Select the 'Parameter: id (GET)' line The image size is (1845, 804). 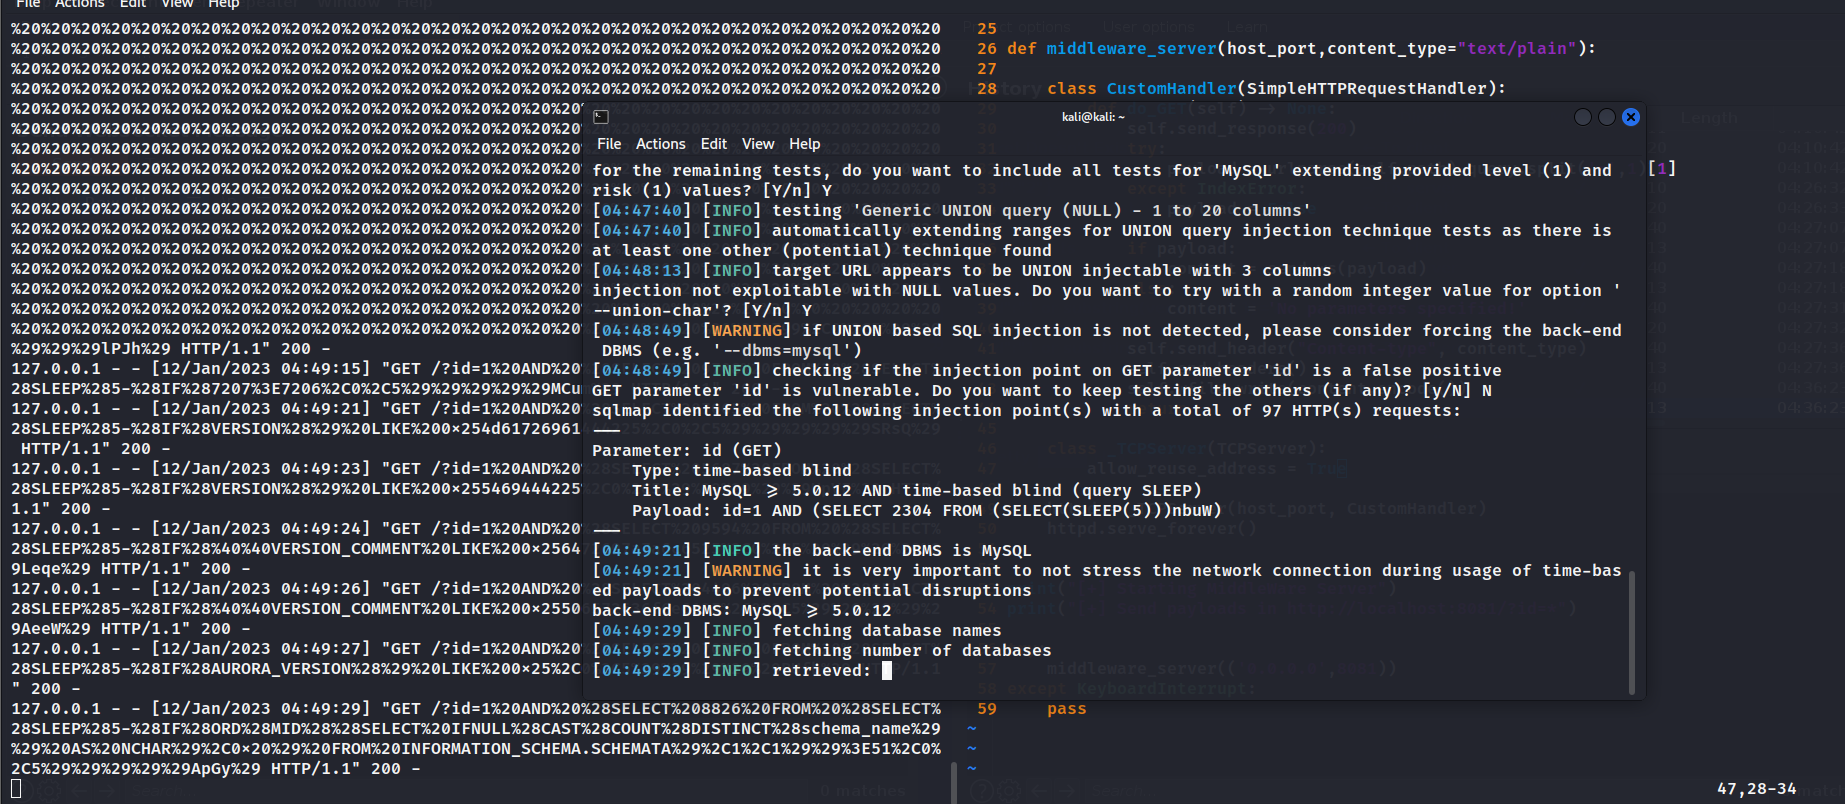click(x=687, y=450)
